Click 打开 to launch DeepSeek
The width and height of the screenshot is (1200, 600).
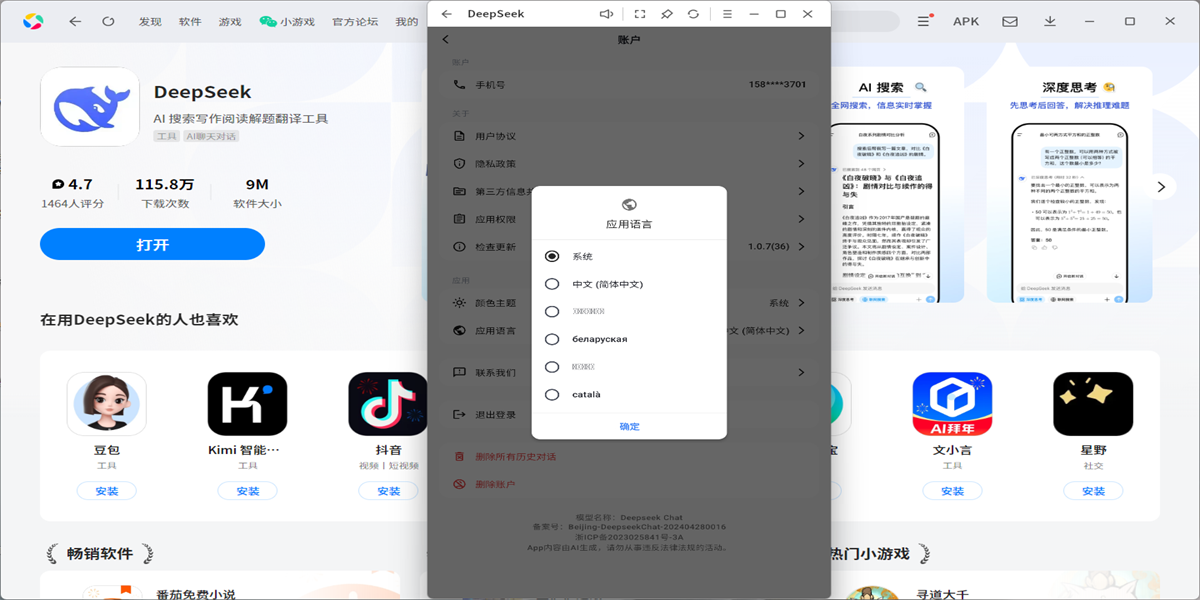click(152, 243)
